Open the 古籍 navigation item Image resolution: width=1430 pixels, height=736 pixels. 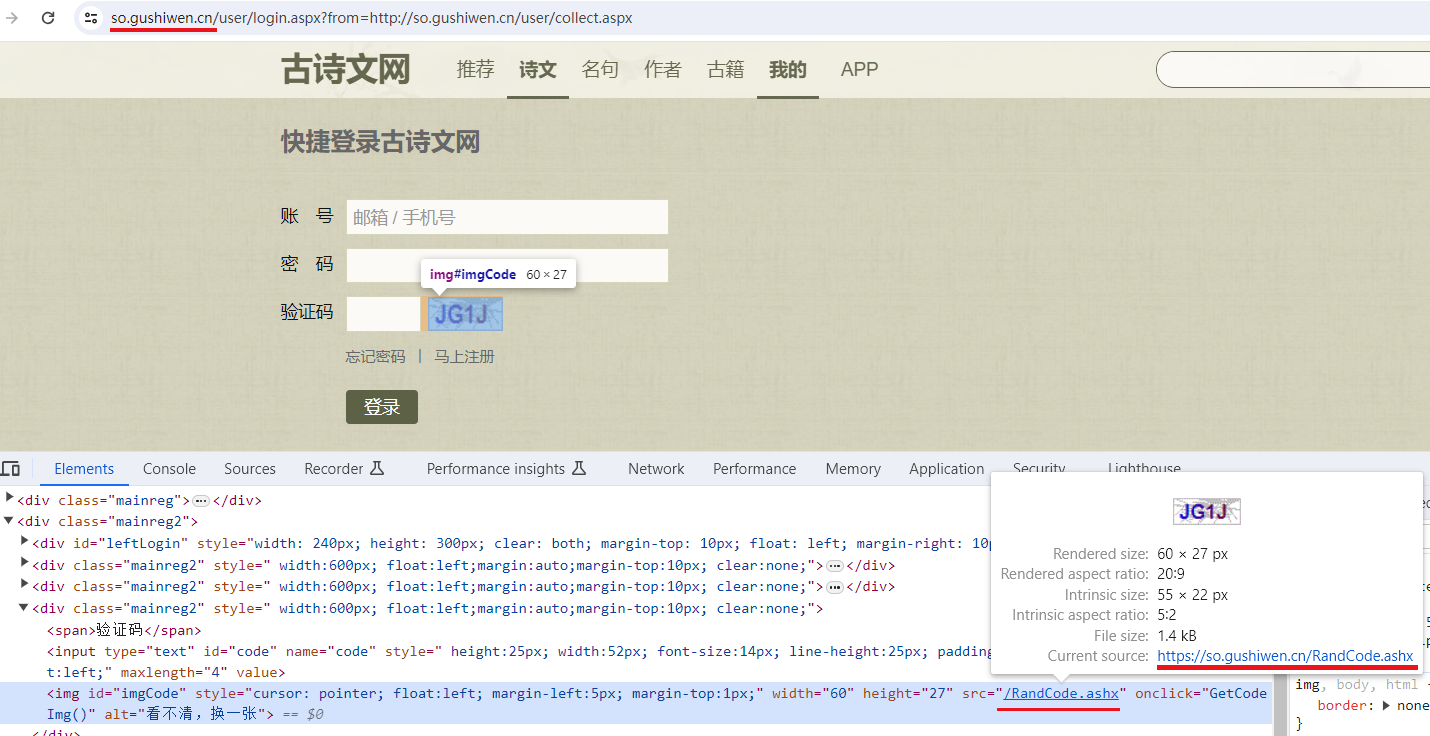[x=726, y=69]
